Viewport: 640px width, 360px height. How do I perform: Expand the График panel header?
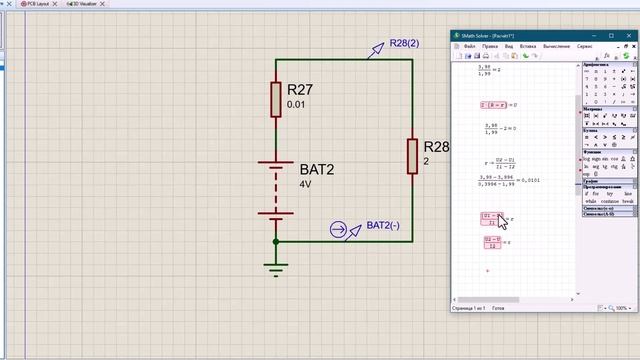[609, 181]
